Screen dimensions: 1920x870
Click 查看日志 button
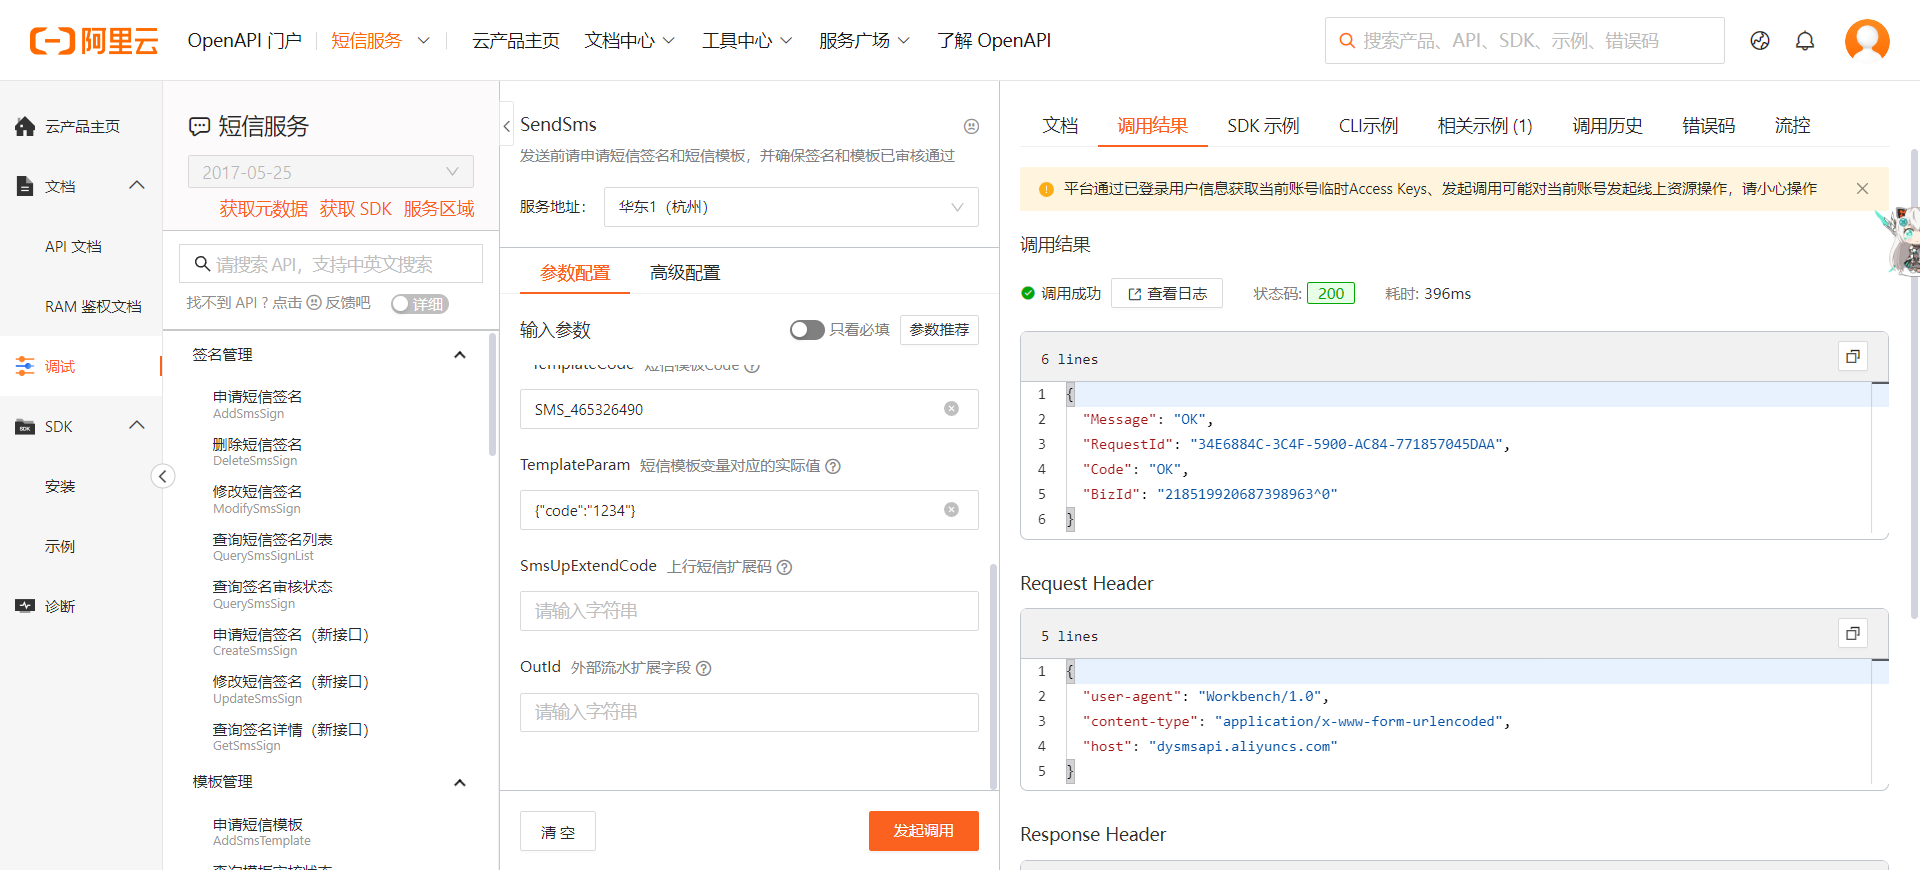click(1167, 293)
